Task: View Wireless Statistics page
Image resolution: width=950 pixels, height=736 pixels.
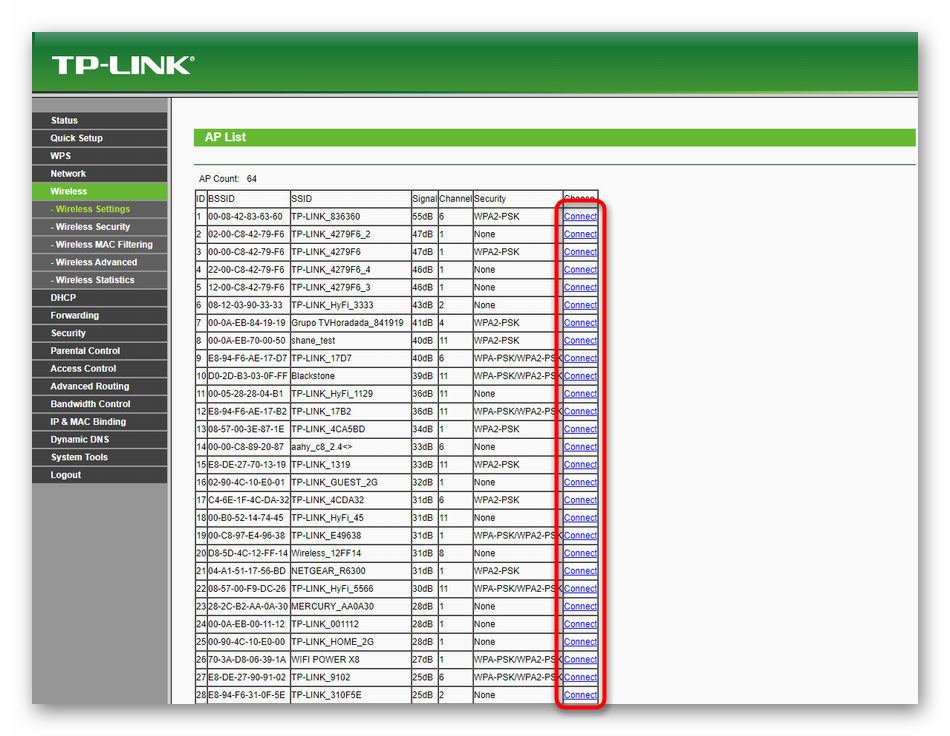Action: [95, 280]
